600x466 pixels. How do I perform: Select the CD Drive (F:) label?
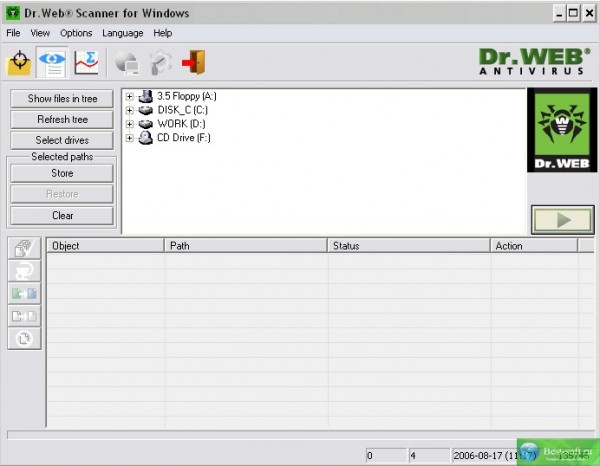tap(184, 138)
